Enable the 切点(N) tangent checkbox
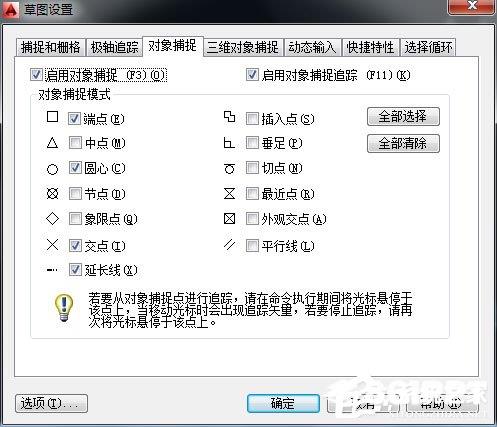This screenshot has height=427, width=497. (x=252, y=168)
